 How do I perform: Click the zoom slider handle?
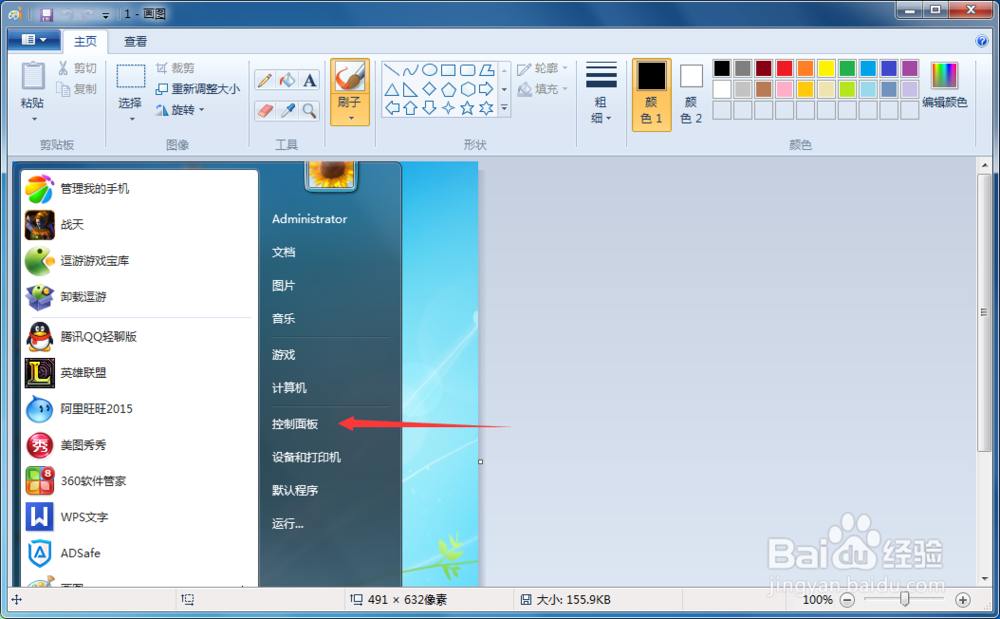pyautogui.click(x=904, y=599)
